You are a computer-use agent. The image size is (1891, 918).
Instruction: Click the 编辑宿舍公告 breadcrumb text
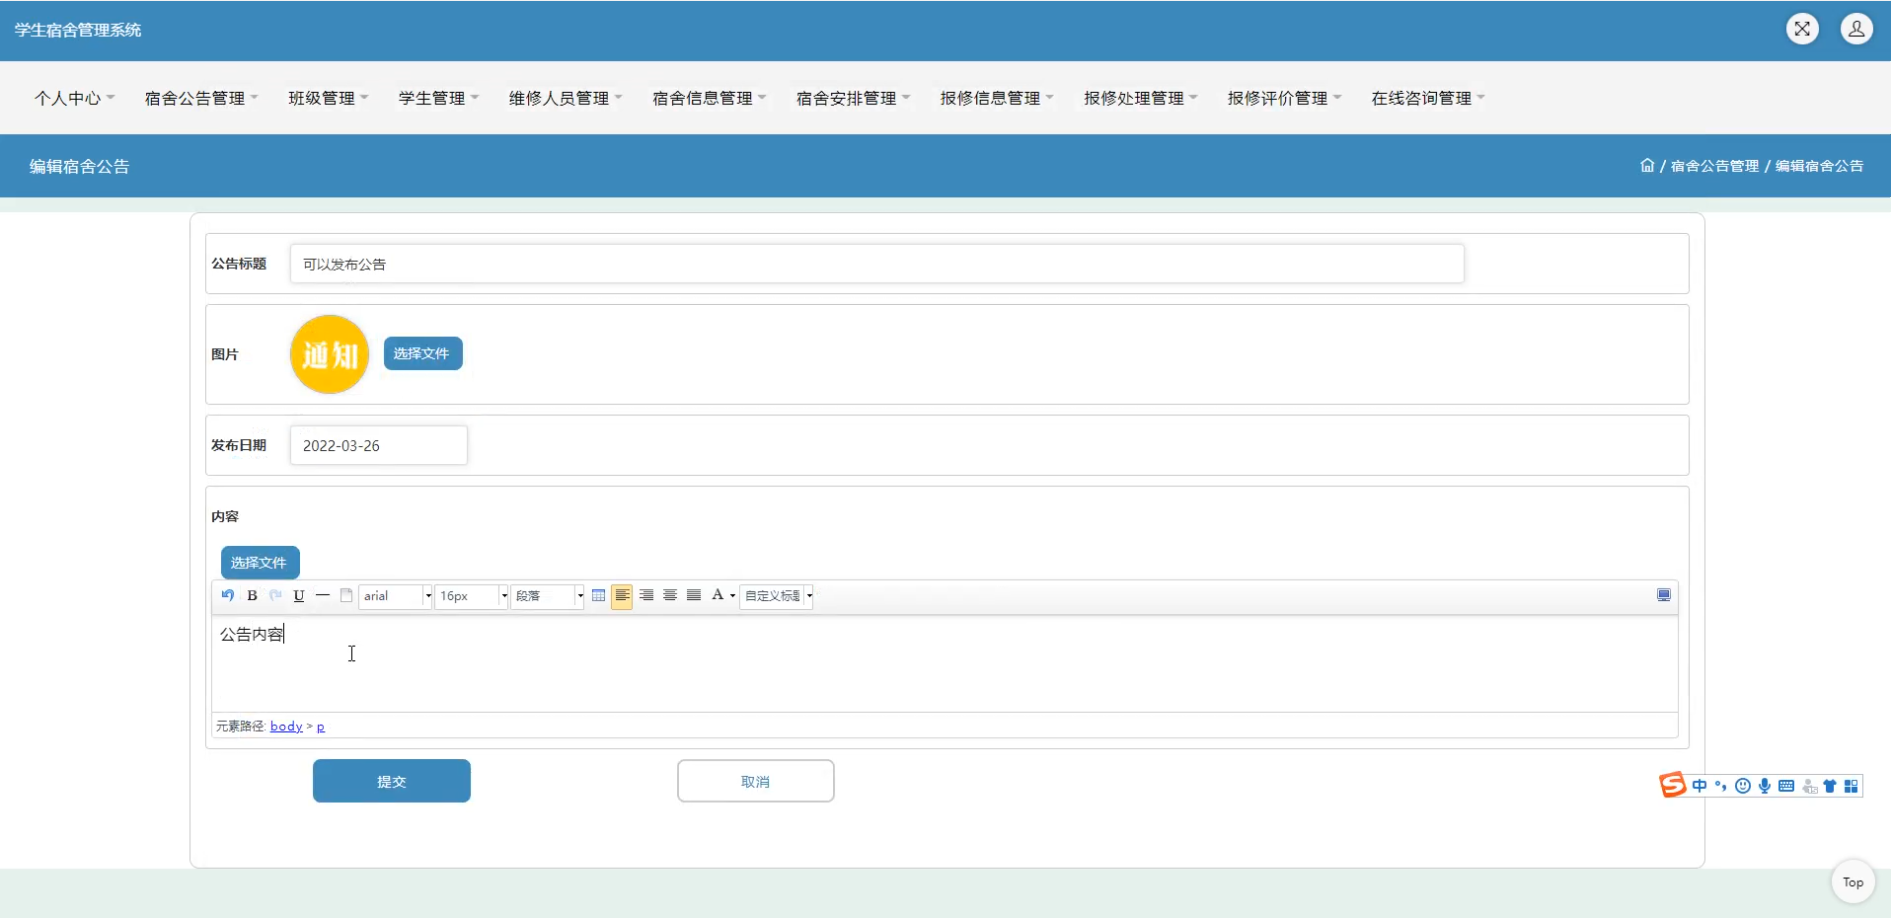(1819, 166)
